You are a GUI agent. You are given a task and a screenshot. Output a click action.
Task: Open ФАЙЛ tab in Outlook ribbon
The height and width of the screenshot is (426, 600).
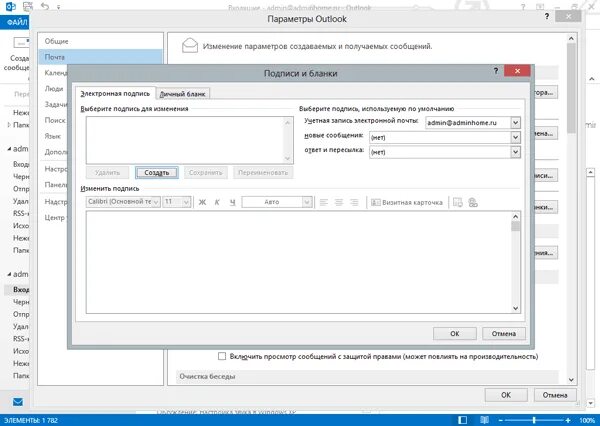tap(15, 23)
